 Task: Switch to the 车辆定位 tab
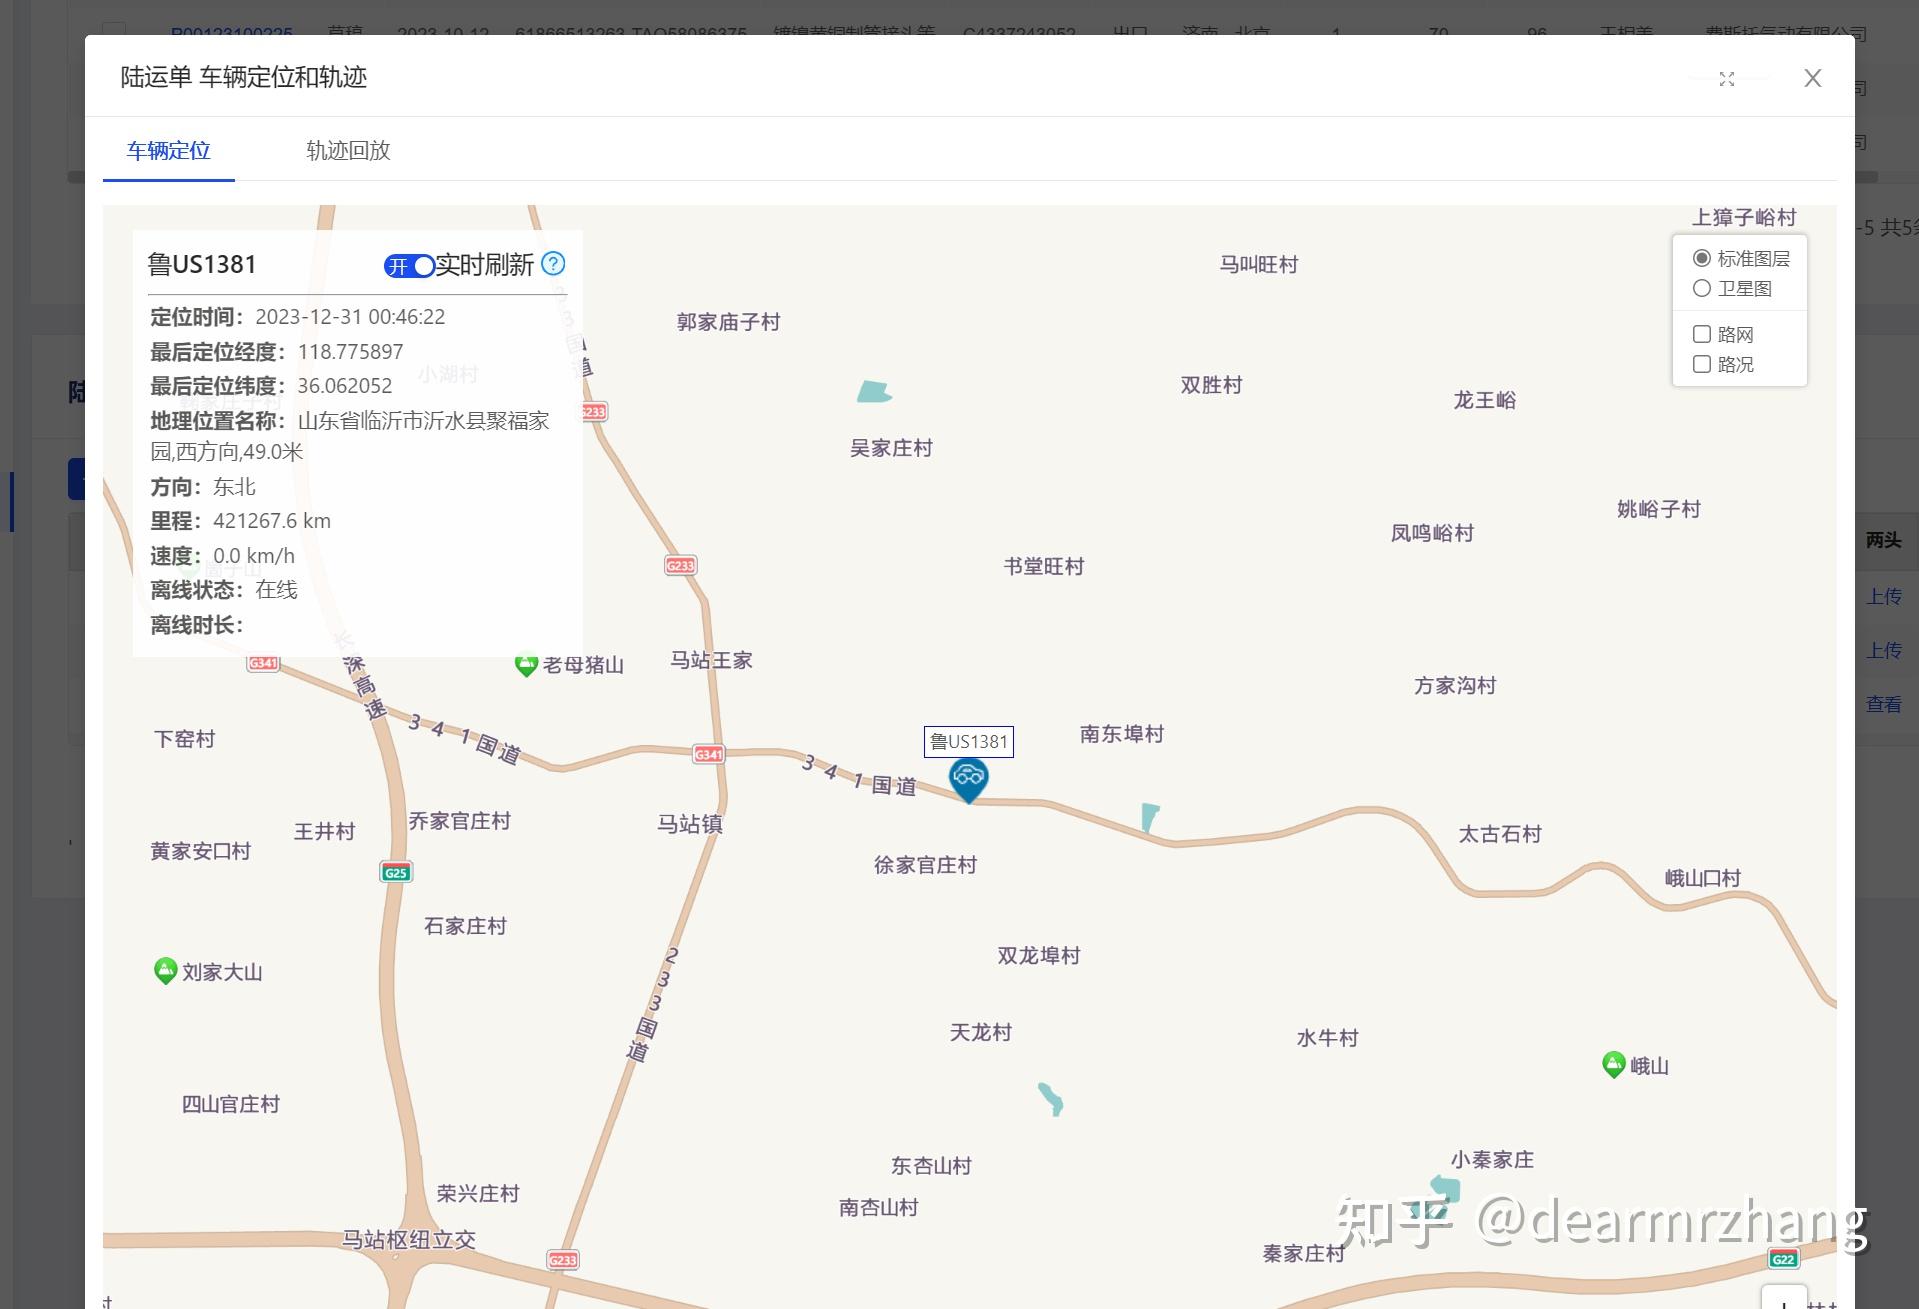tap(168, 151)
